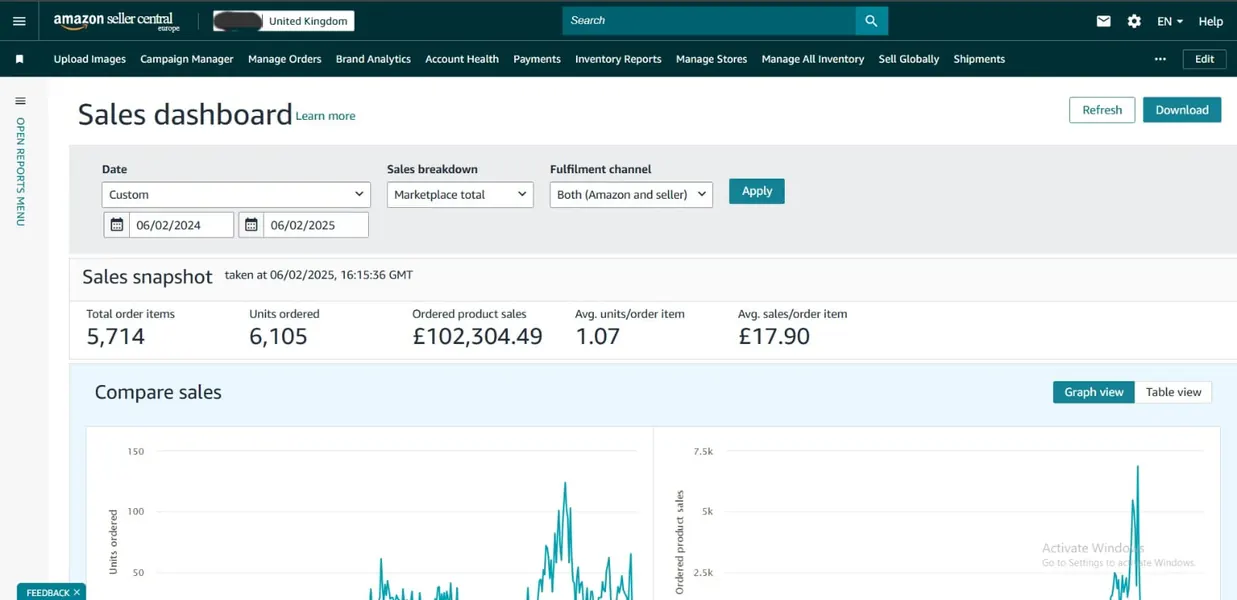Click the Ordered product sales value £102,304.49
The width and height of the screenshot is (1237, 600).
click(477, 337)
